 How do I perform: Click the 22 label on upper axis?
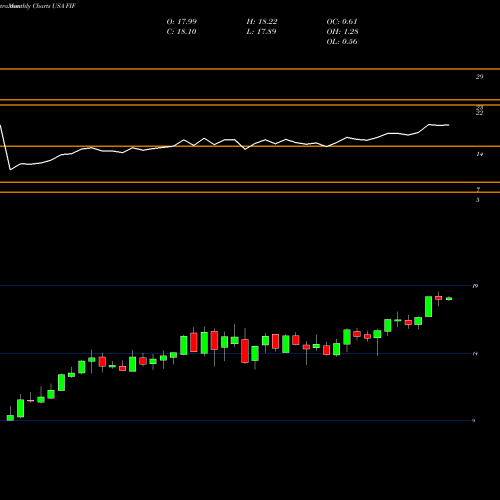point(479,113)
